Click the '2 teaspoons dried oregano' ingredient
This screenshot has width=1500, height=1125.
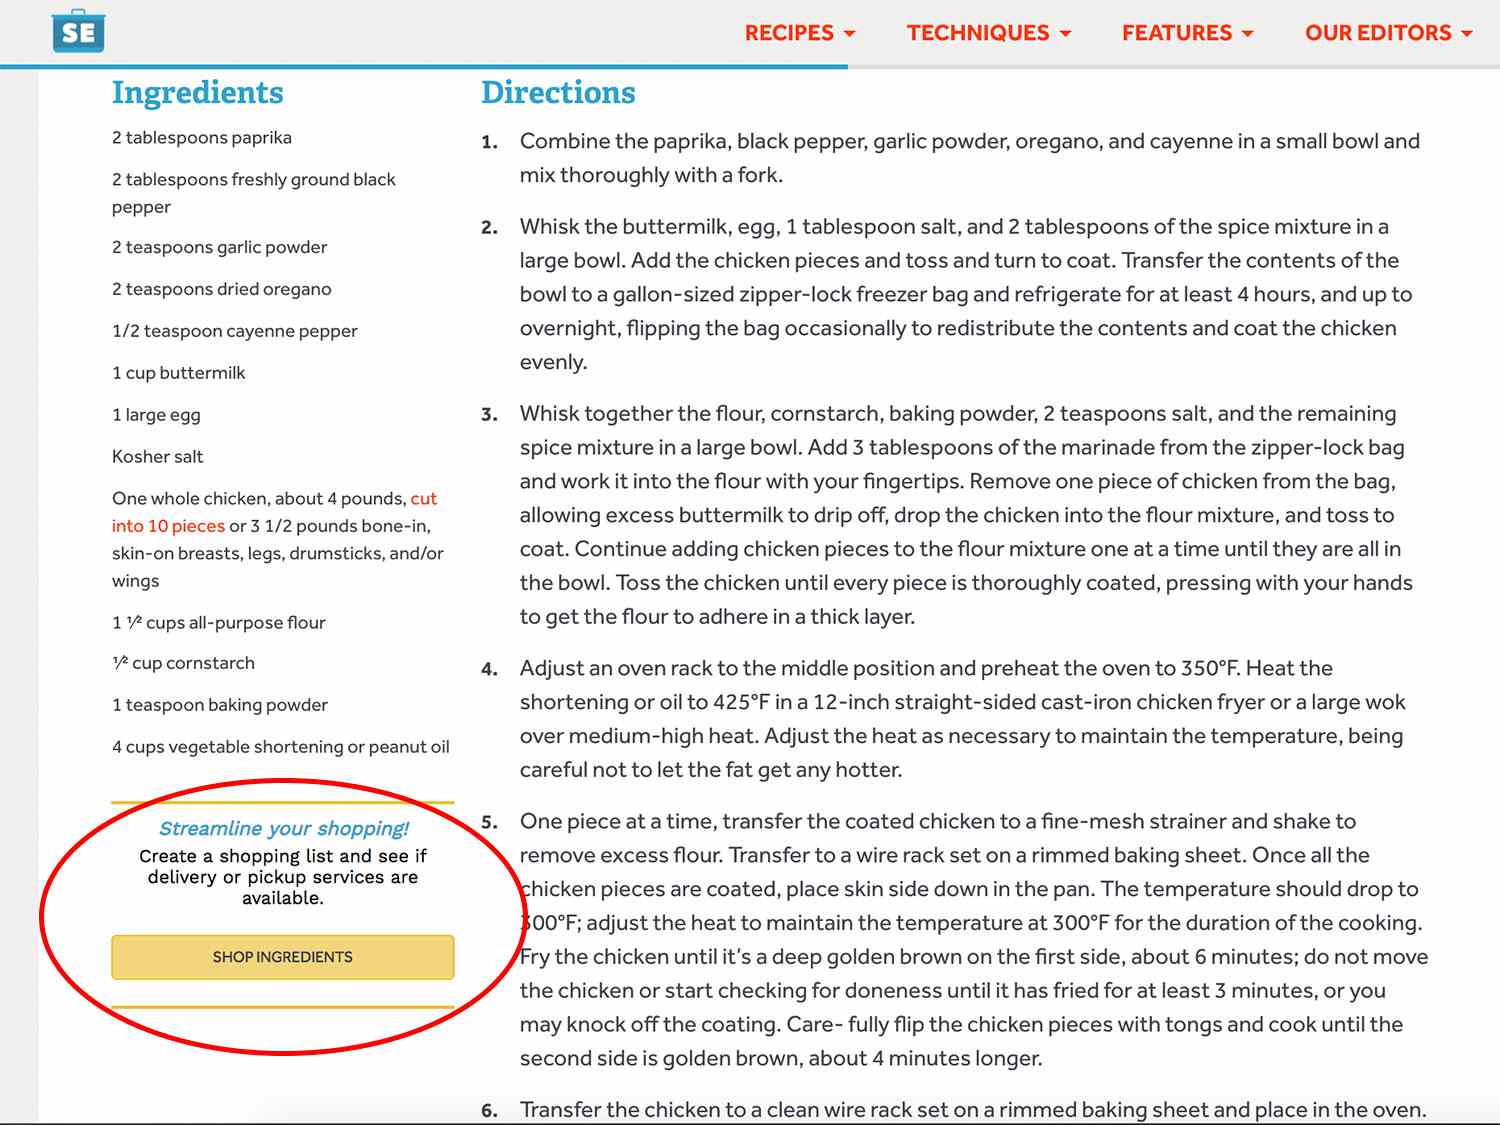click(221, 289)
